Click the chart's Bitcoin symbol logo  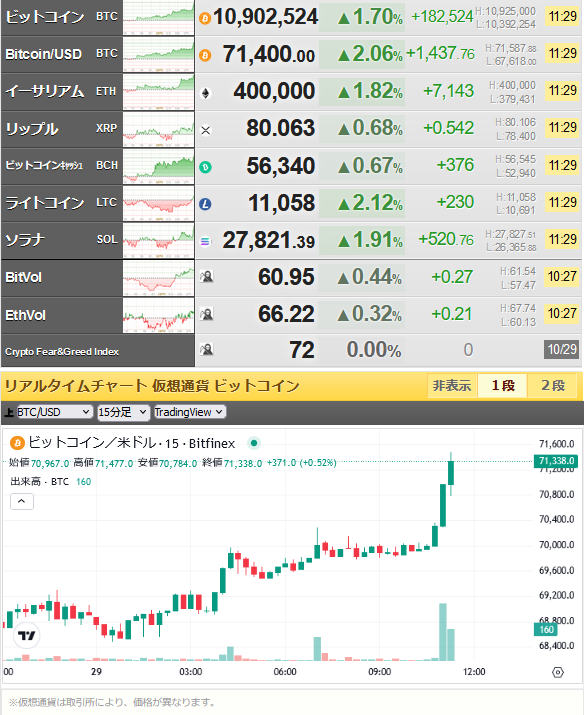(x=17, y=443)
